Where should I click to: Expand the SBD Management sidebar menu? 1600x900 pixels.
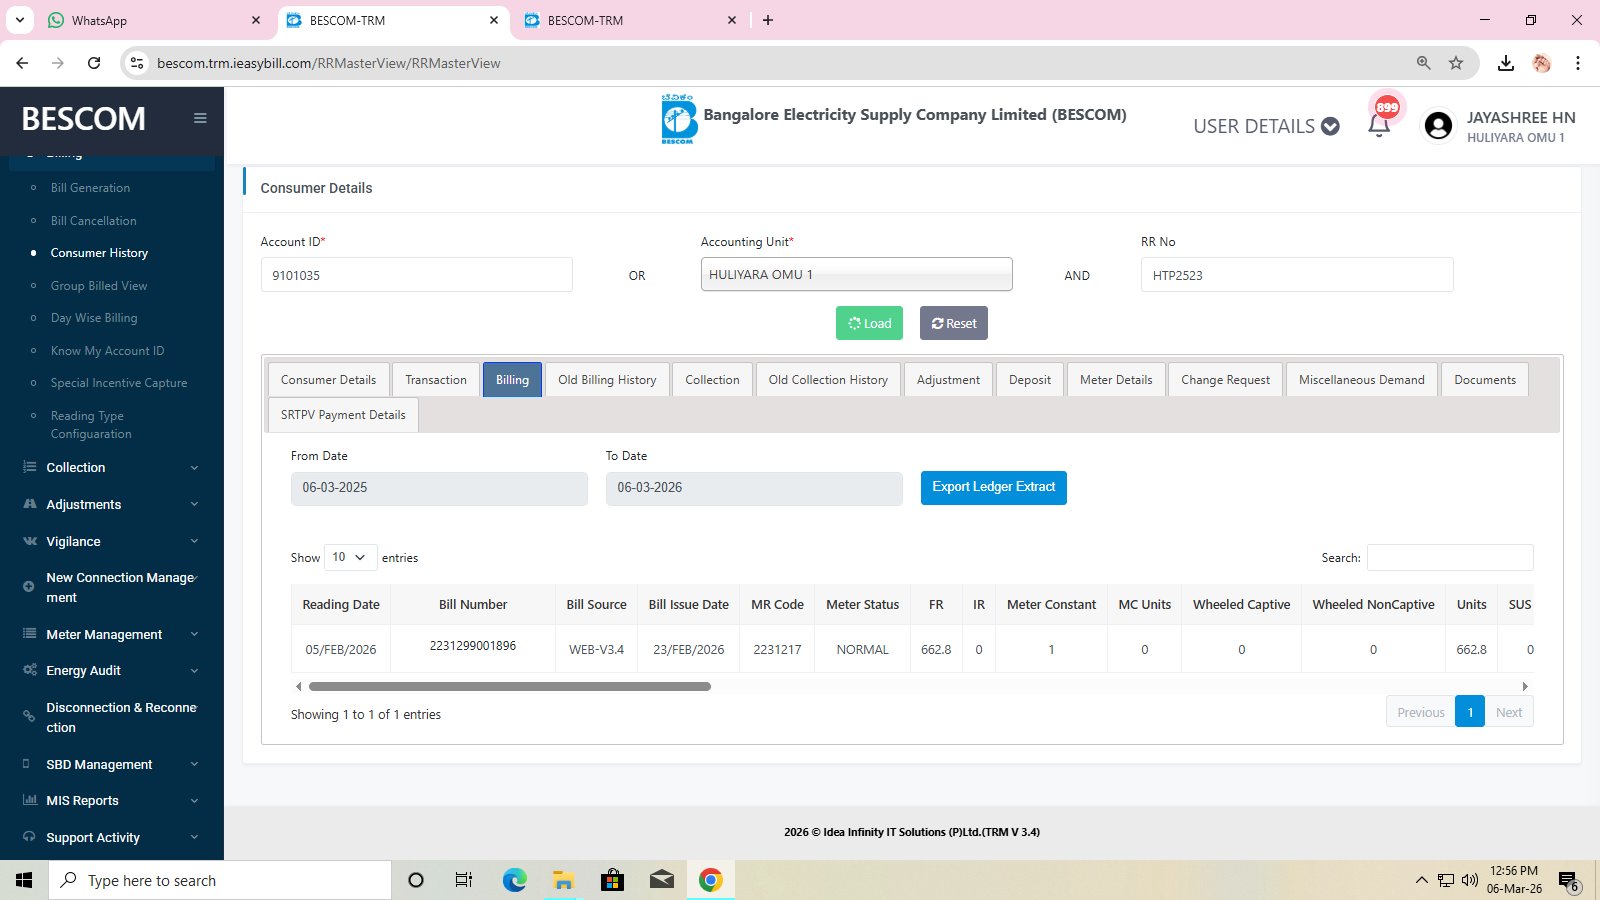tap(112, 764)
